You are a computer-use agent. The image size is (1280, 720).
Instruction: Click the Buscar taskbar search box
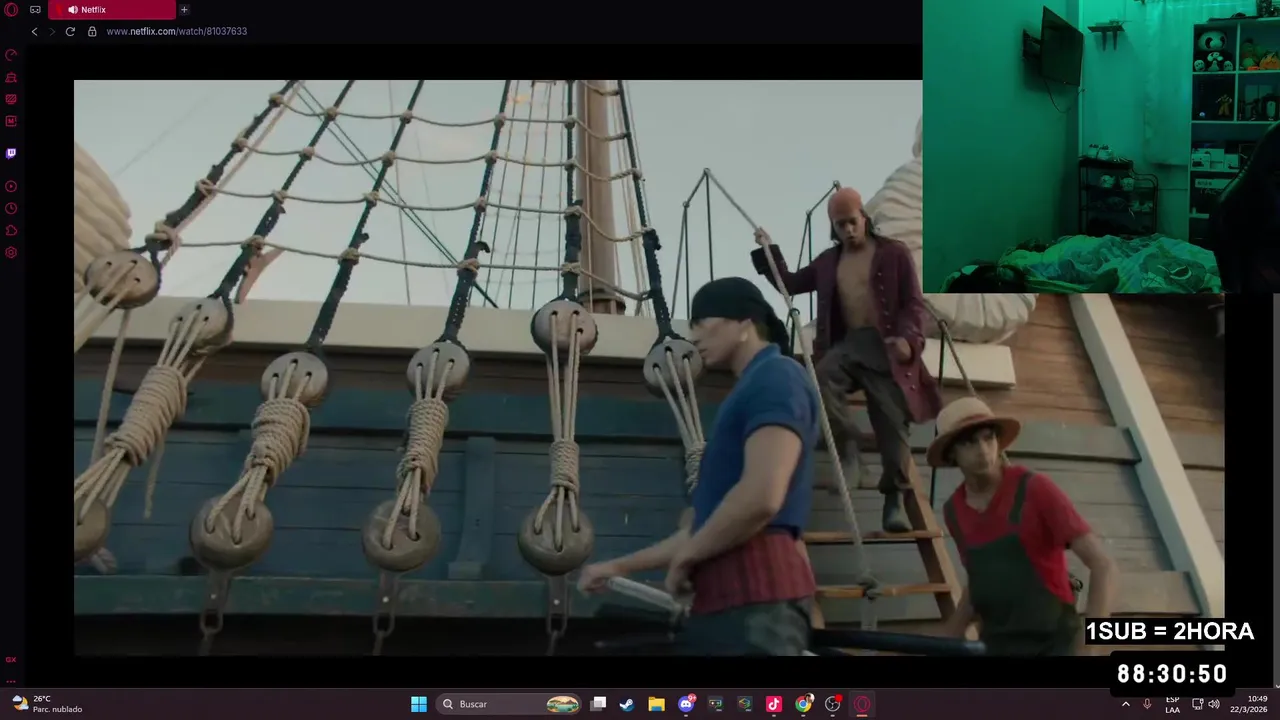click(x=510, y=704)
